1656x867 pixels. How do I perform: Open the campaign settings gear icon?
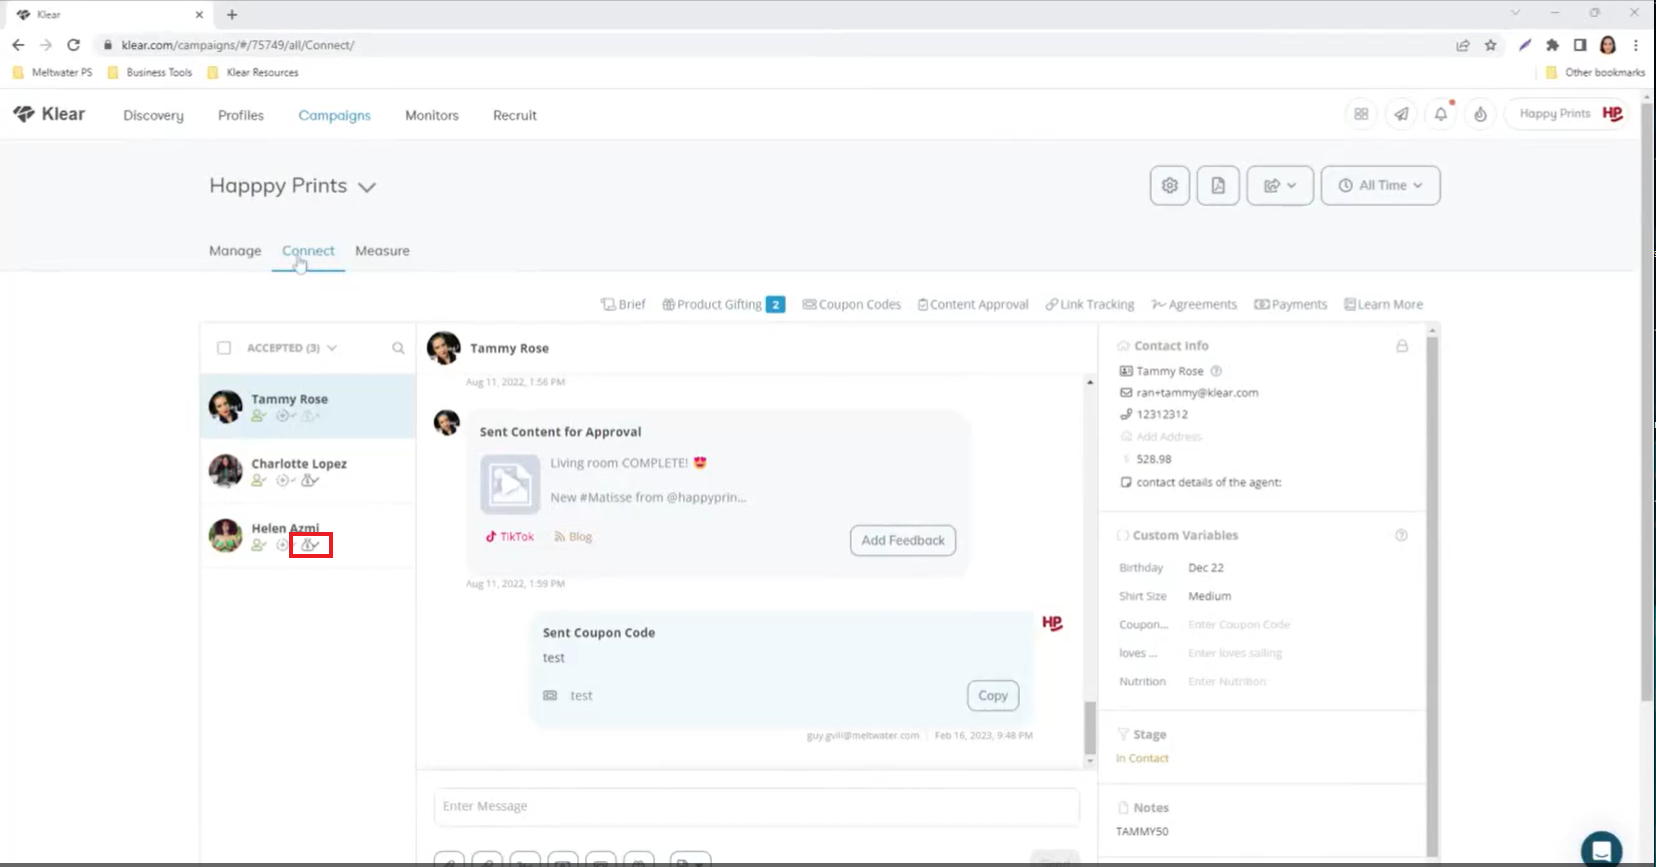[x=1169, y=186]
